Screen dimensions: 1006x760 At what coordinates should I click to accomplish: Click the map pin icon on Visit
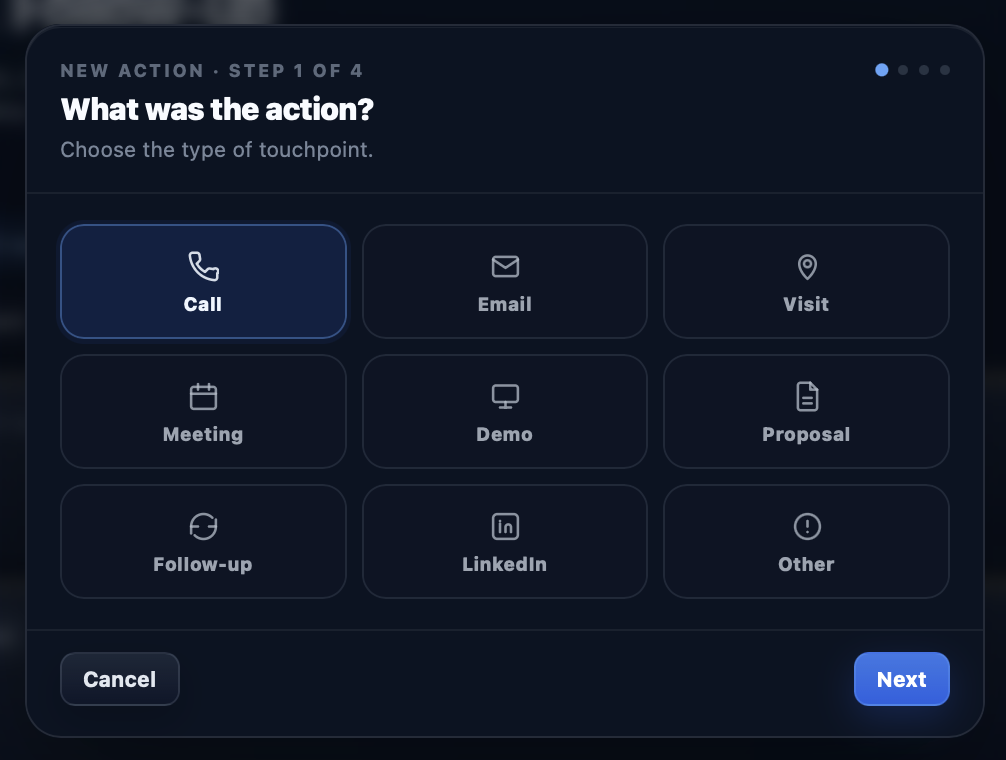(806, 267)
